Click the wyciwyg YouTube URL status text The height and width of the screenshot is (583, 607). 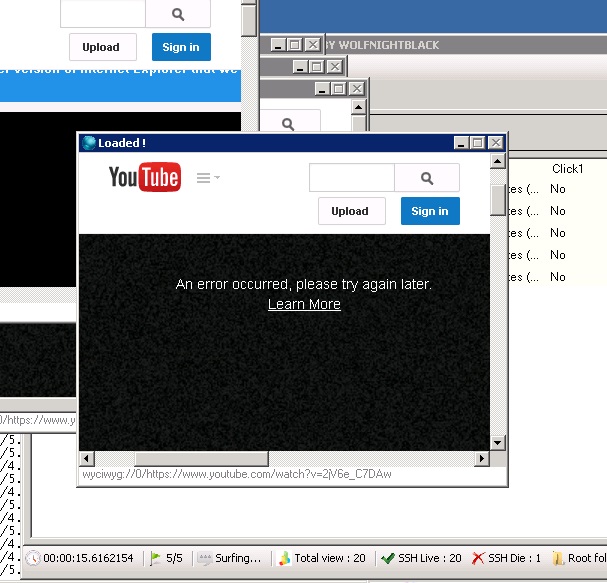pos(237,474)
